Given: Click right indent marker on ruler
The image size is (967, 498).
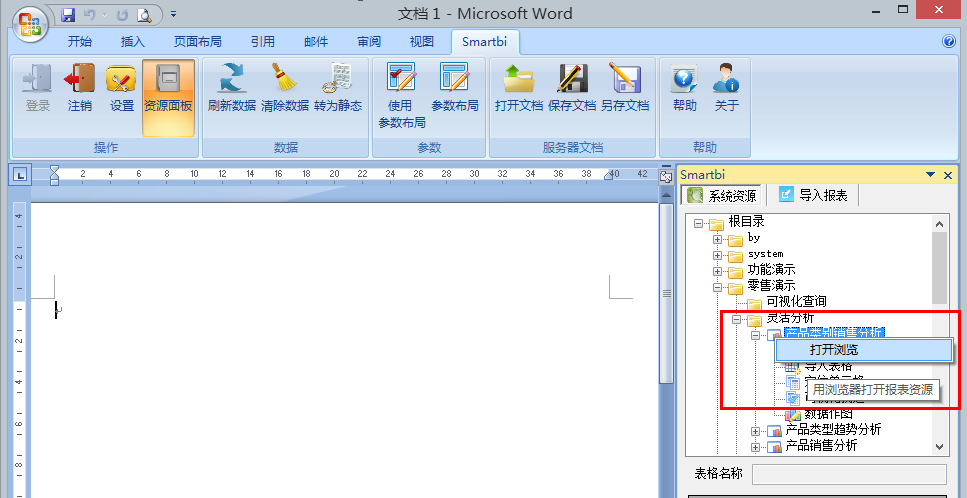Looking at the screenshot, I should [x=609, y=176].
